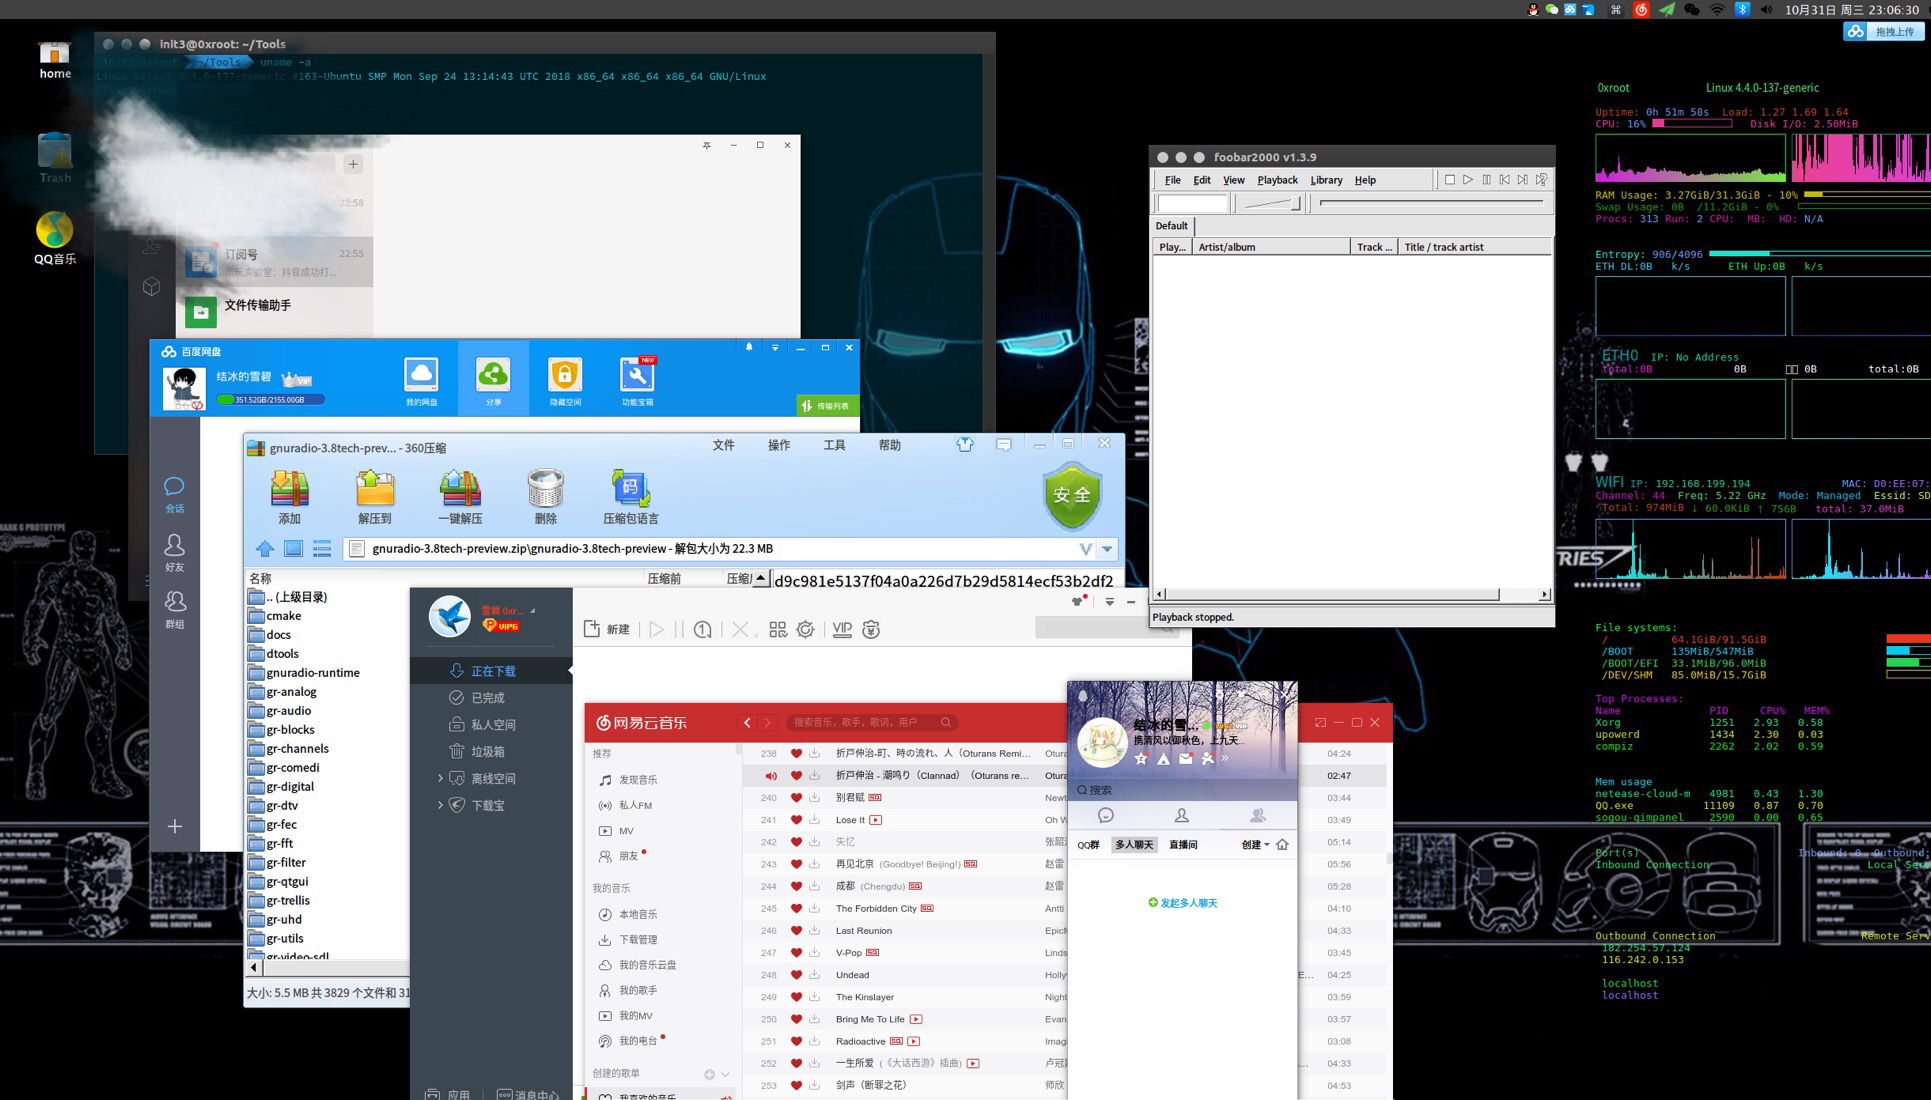Unlike the song 别君赋
This screenshot has height=1100, width=1931.
[796, 798]
